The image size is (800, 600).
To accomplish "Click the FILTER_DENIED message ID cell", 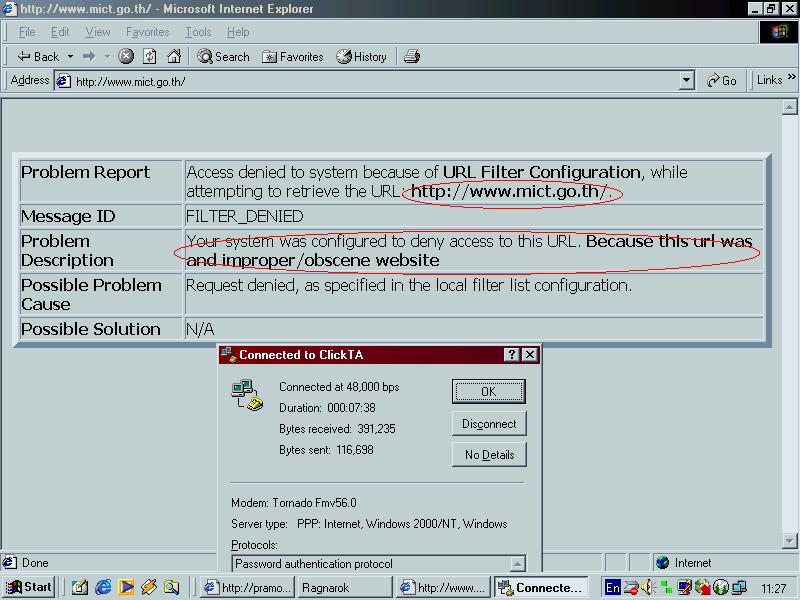I will click(473, 216).
